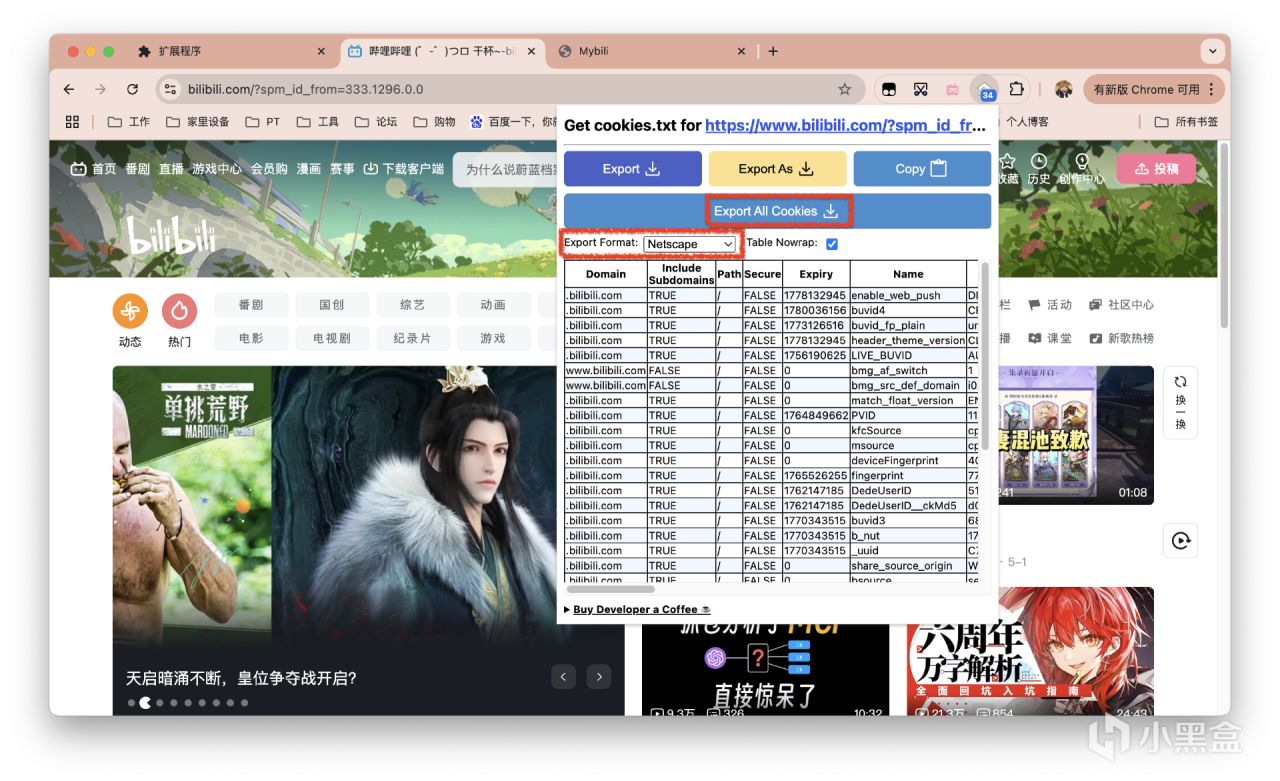Image resolution: width=1280 pixels, height=781 pixels.
Task: Select 热门 flame icon
Action: (180, 312)
